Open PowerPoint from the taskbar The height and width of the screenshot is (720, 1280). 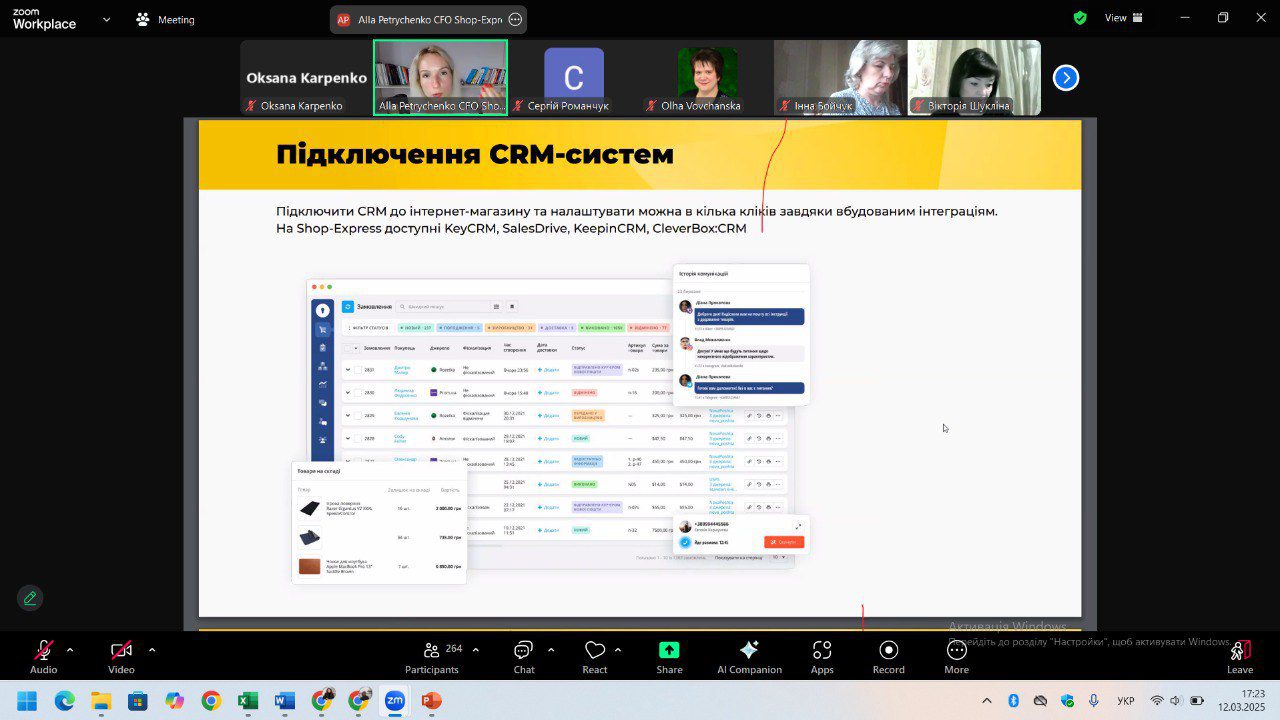click(x=431, y=700)
